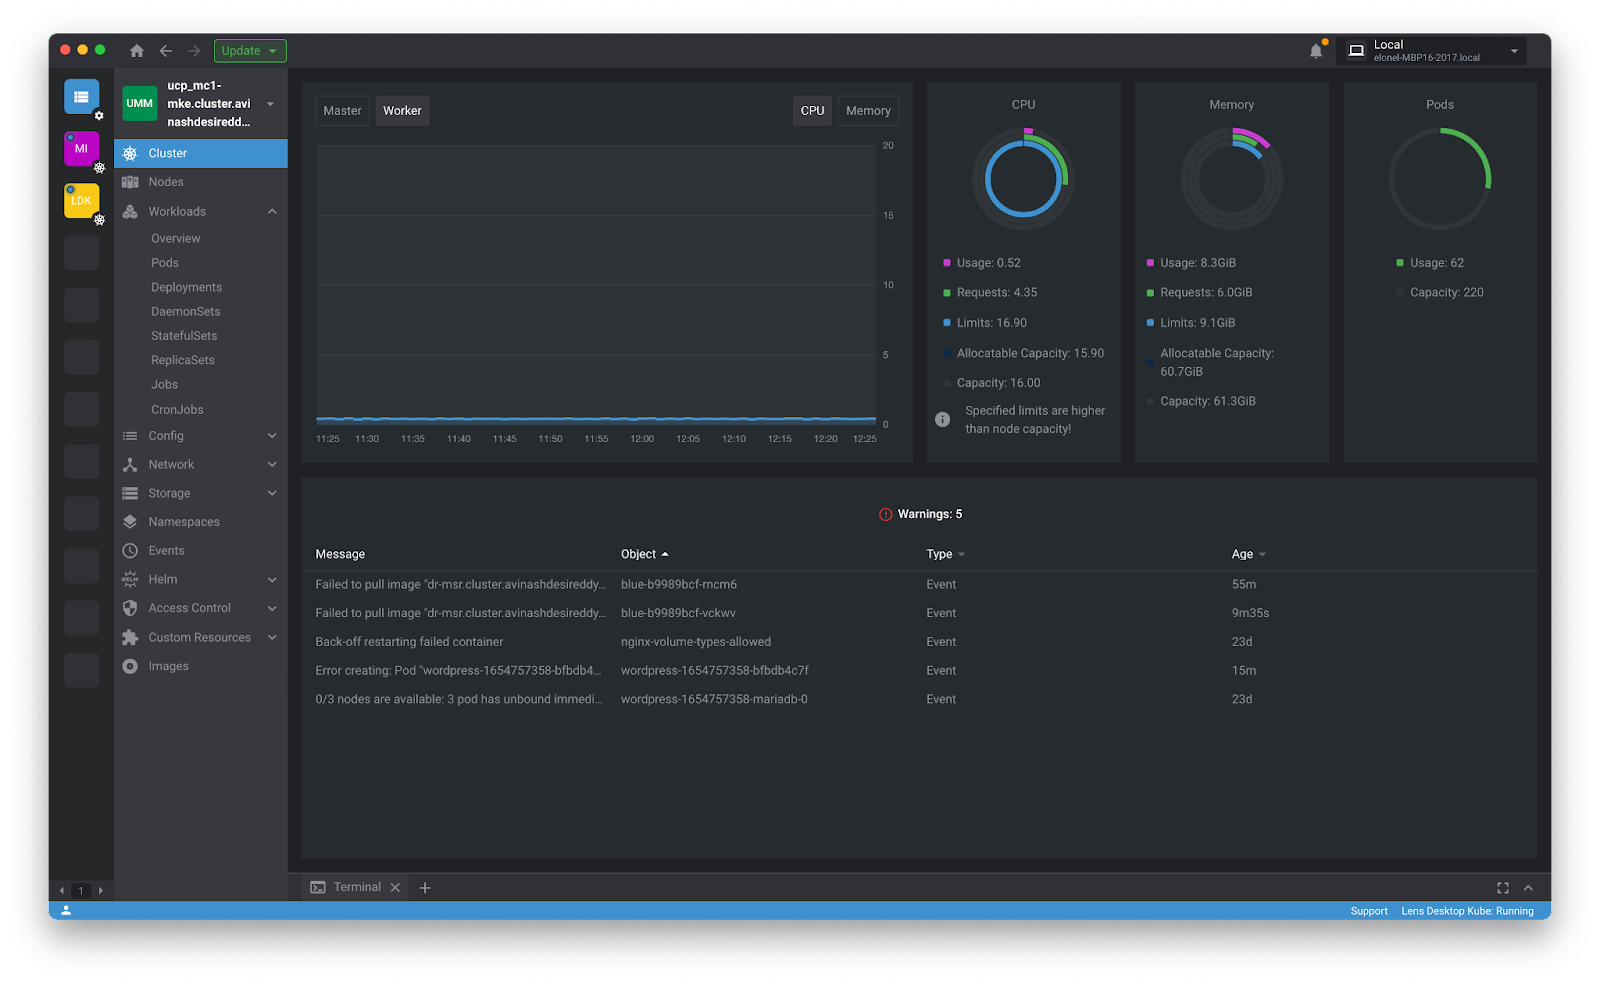Click the CPU usage donut chart
This screenshot has height=984, width=1600.
pos(1023,180)
